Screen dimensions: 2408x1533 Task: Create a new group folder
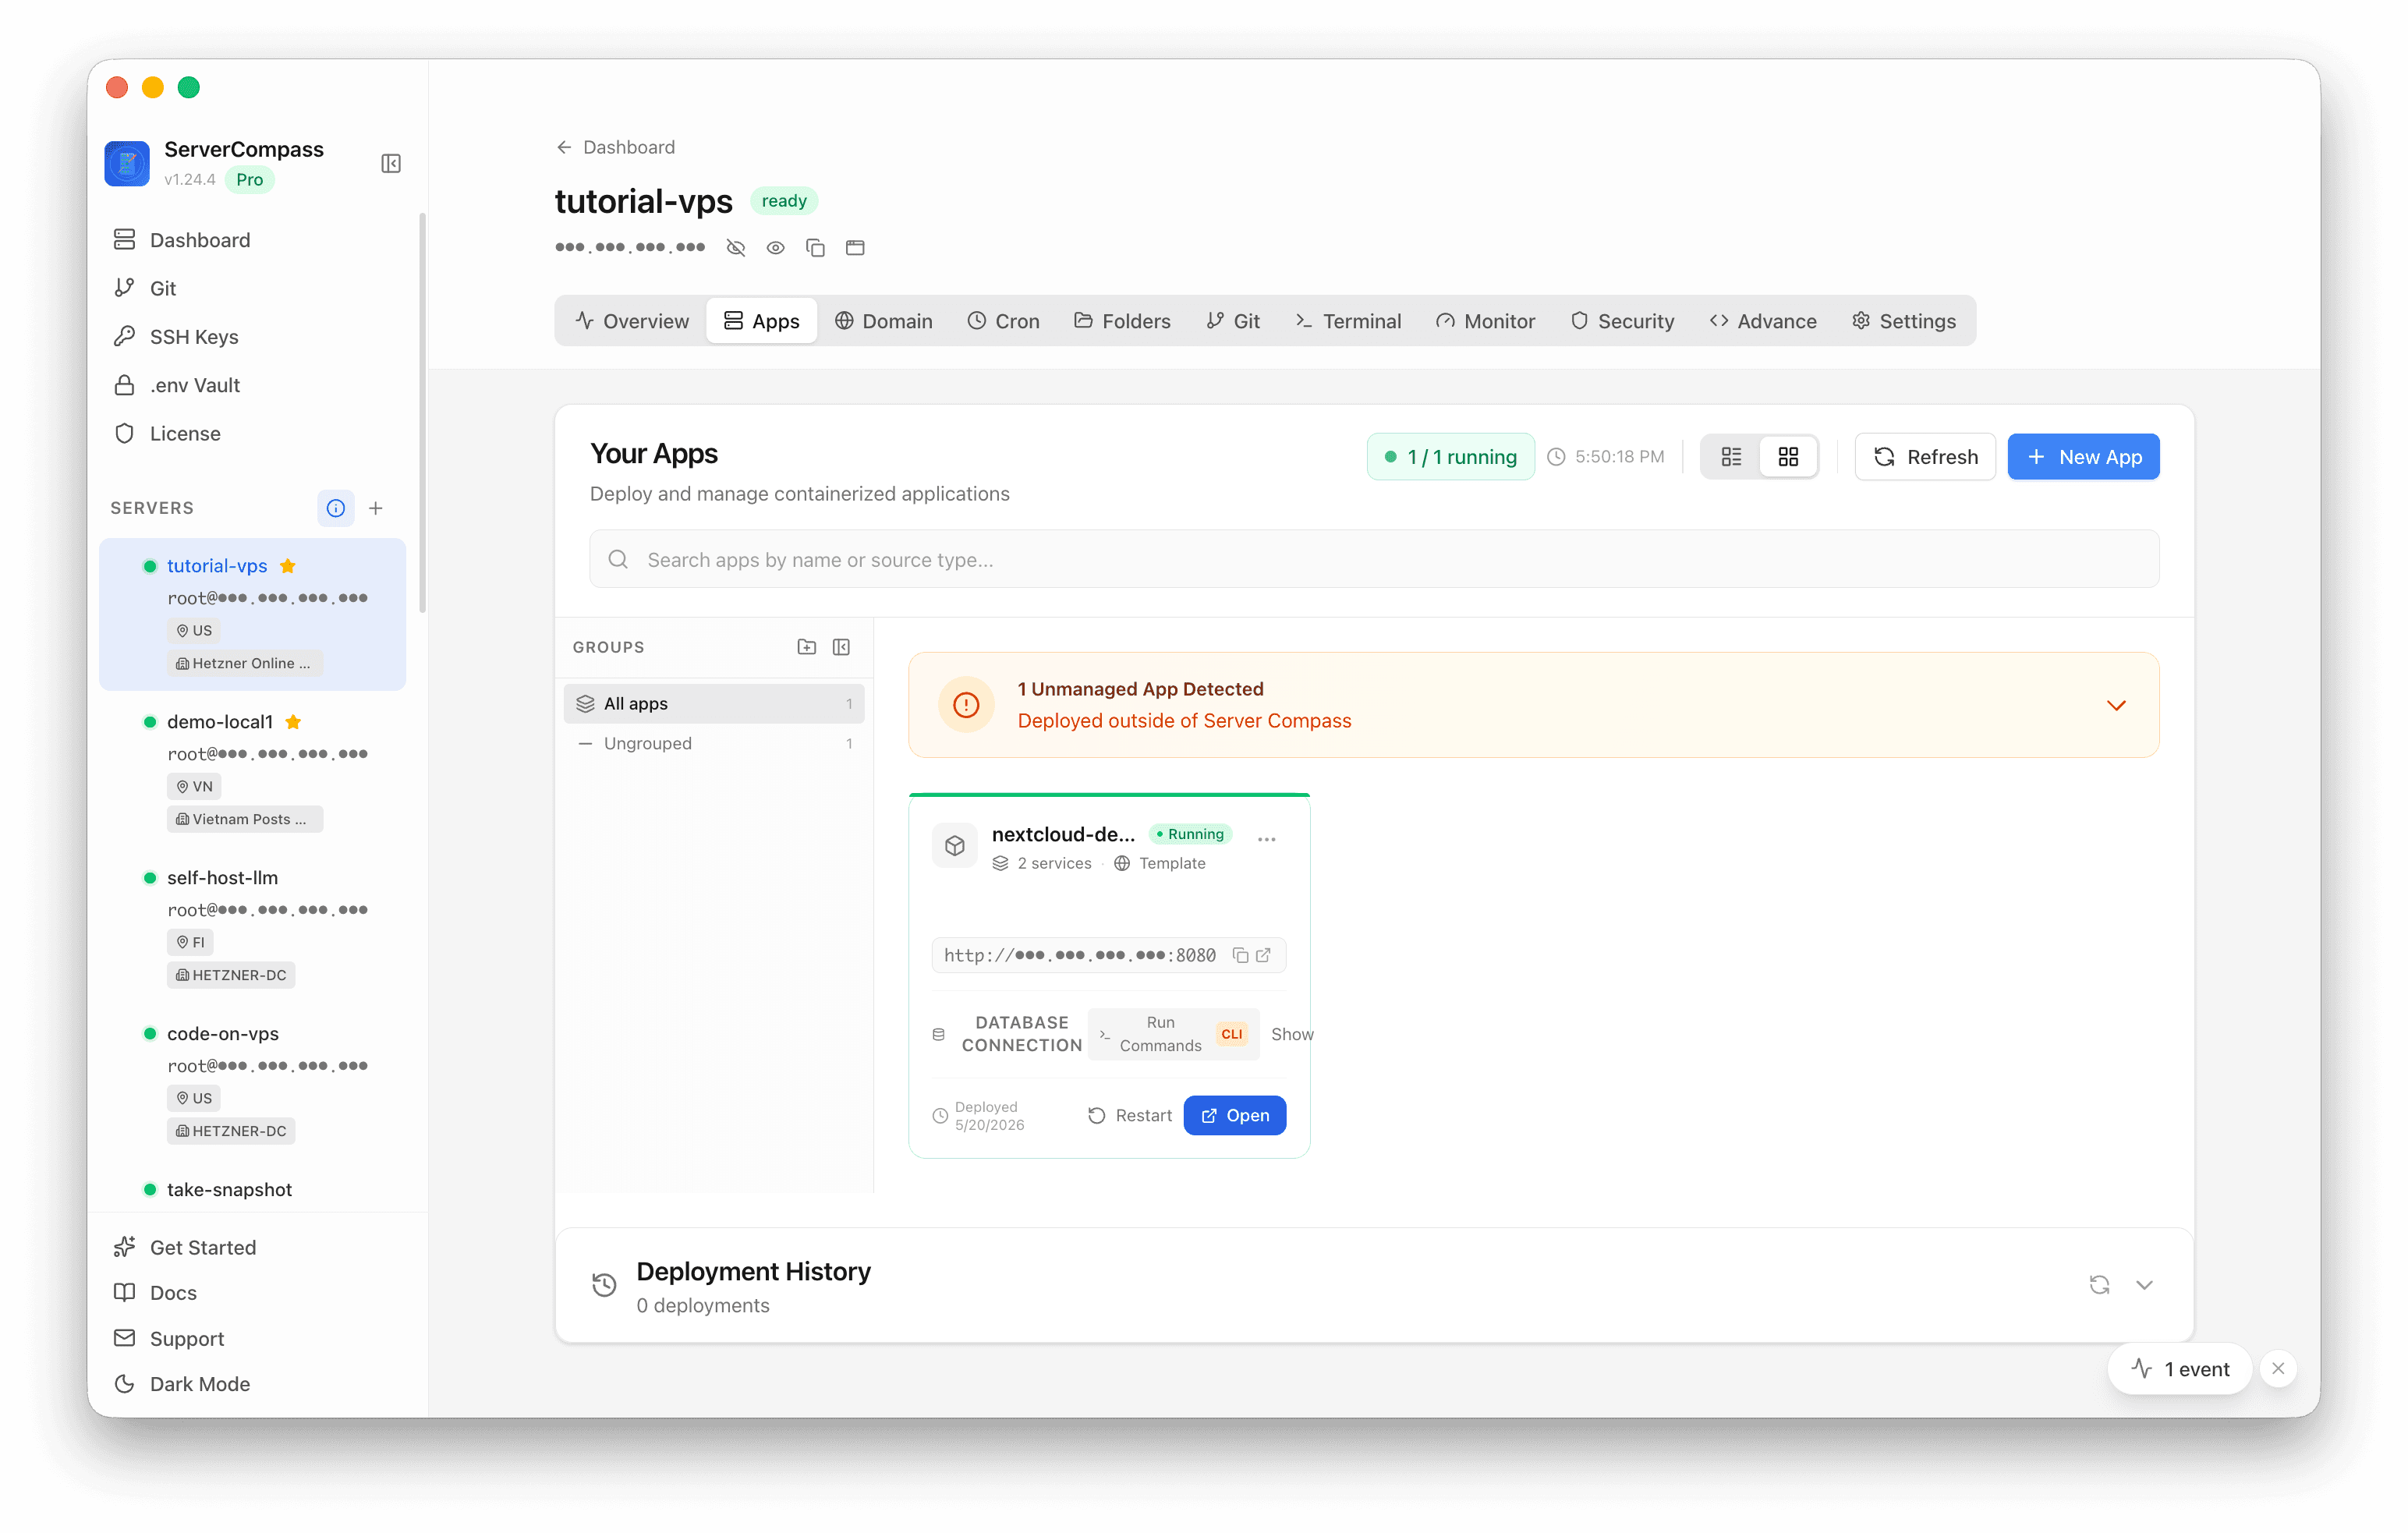point(807,647)
